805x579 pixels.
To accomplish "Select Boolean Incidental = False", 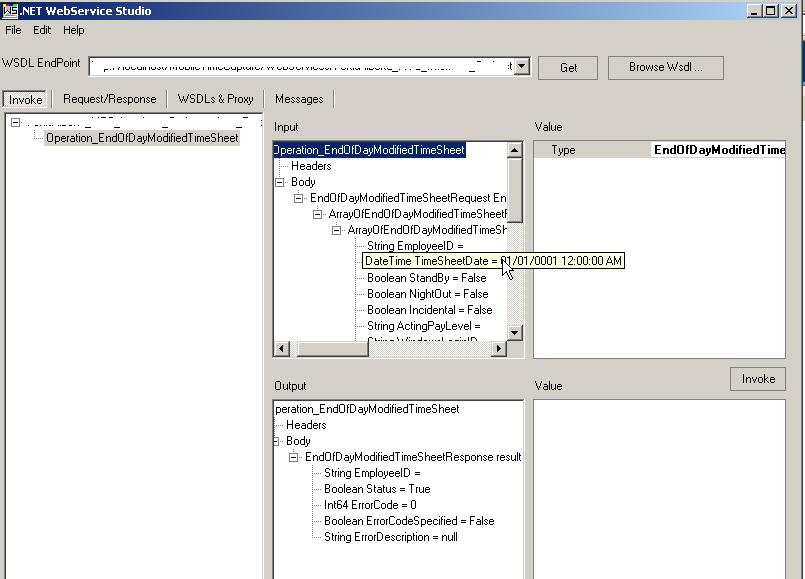I will 430,310.
